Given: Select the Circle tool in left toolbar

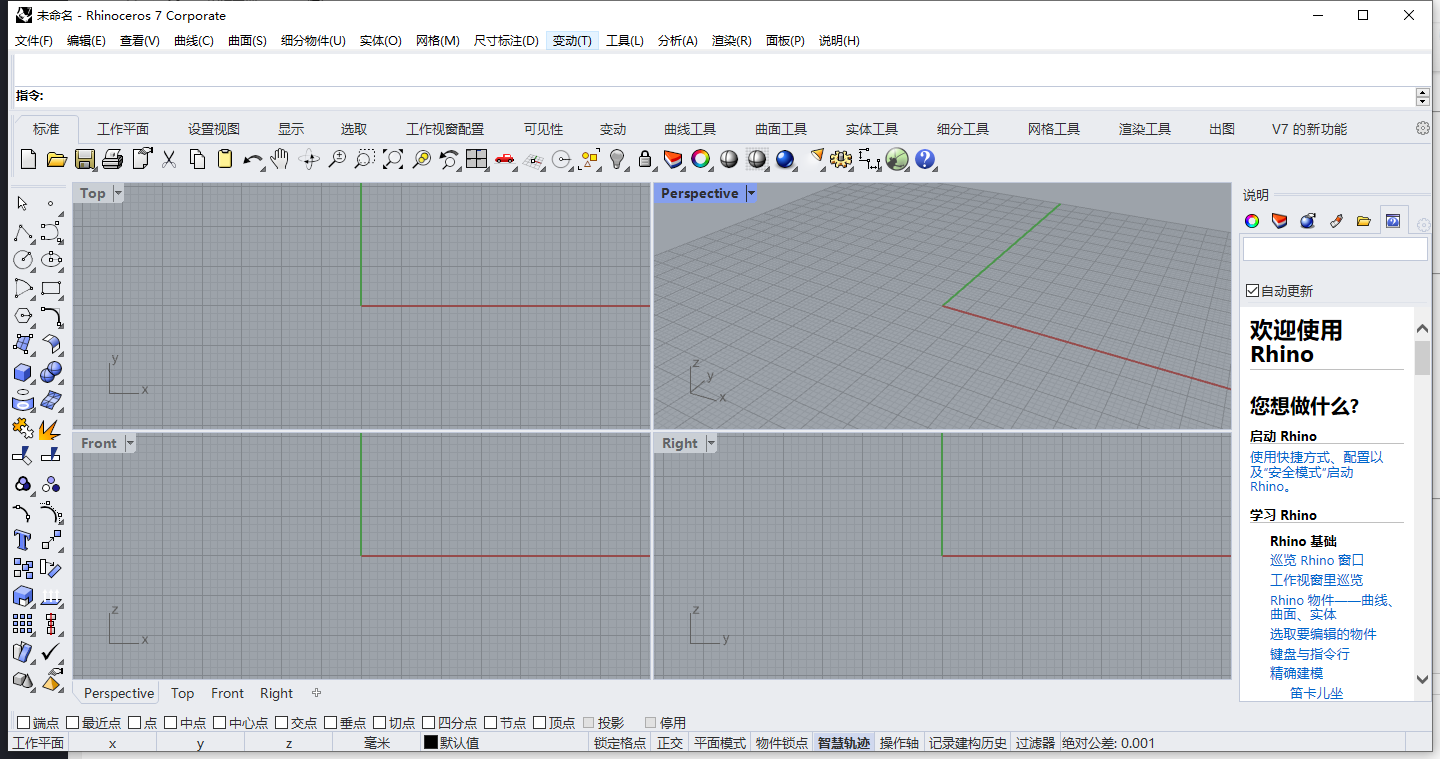Looking at the screenshot, I should coord(23,260).
